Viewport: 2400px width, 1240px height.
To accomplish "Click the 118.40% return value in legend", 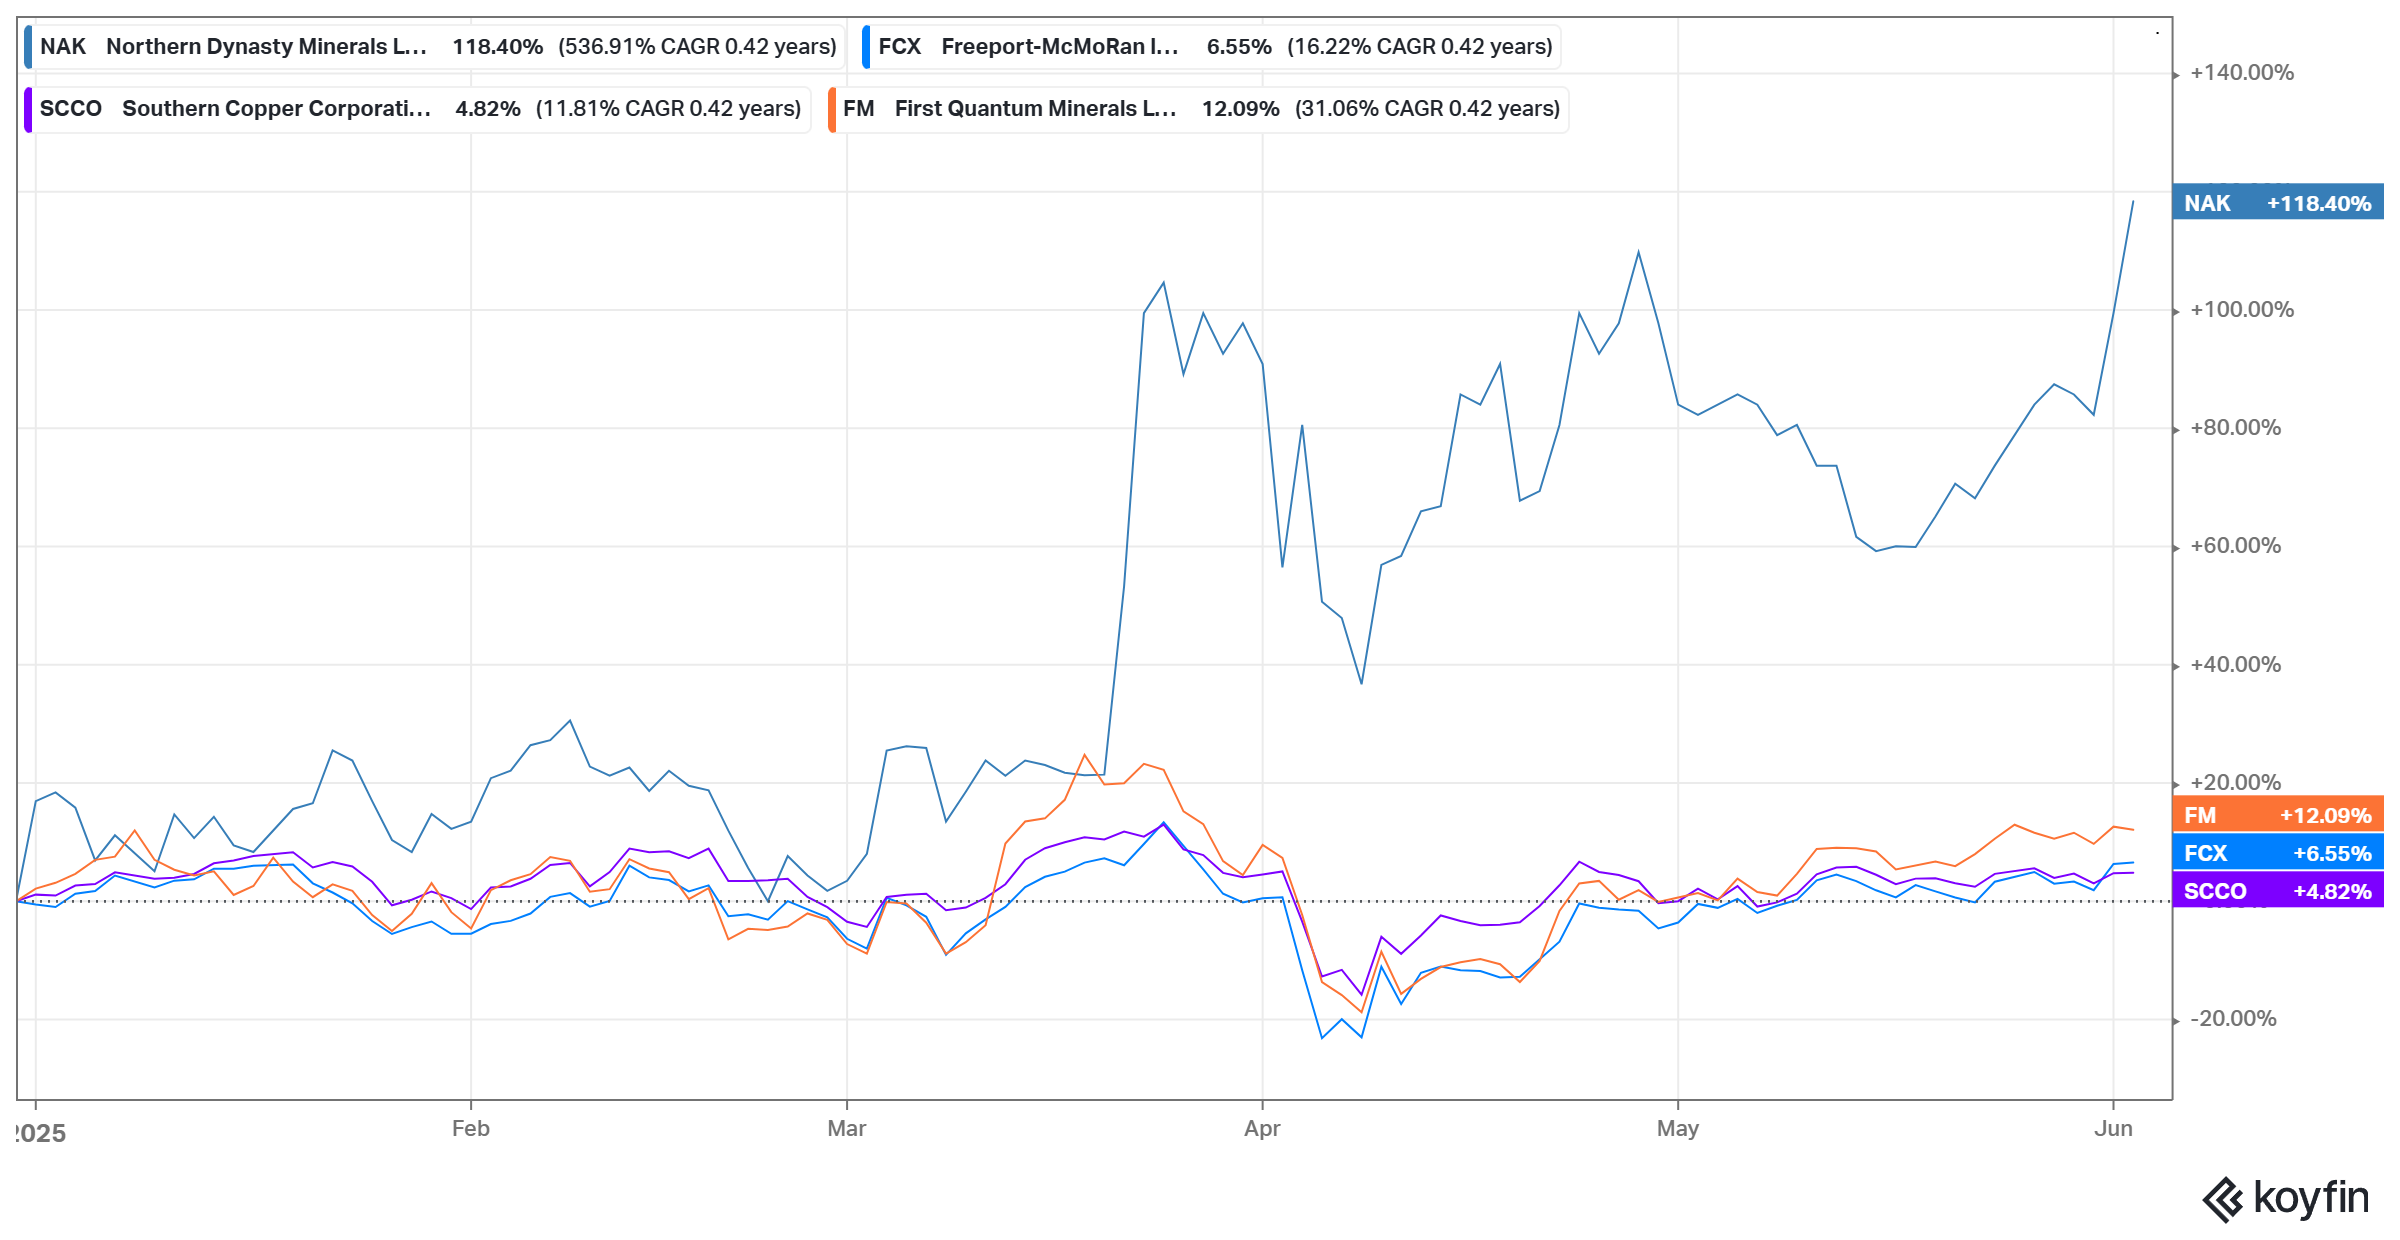I will click(x=498, y=47).
